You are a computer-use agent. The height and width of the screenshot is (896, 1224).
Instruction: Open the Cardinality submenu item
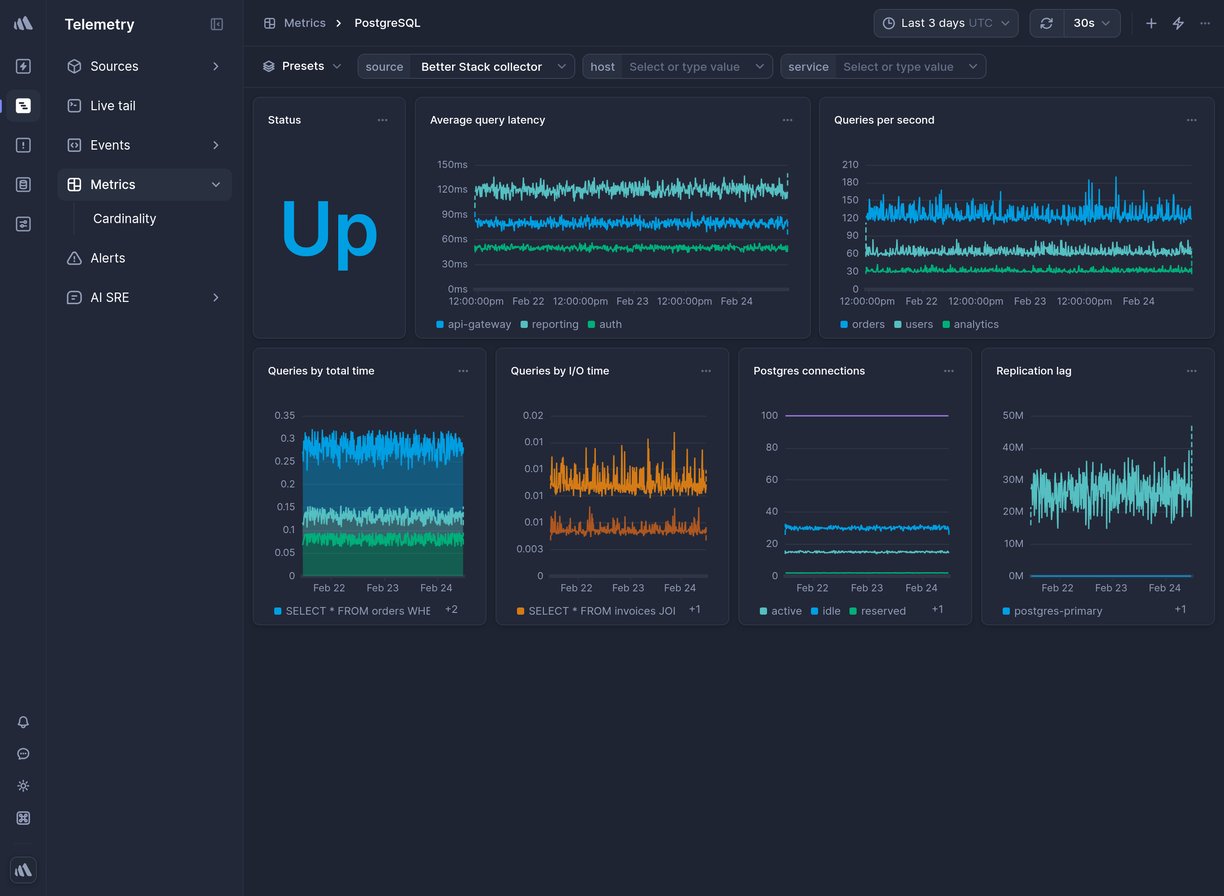coord(124,218)
